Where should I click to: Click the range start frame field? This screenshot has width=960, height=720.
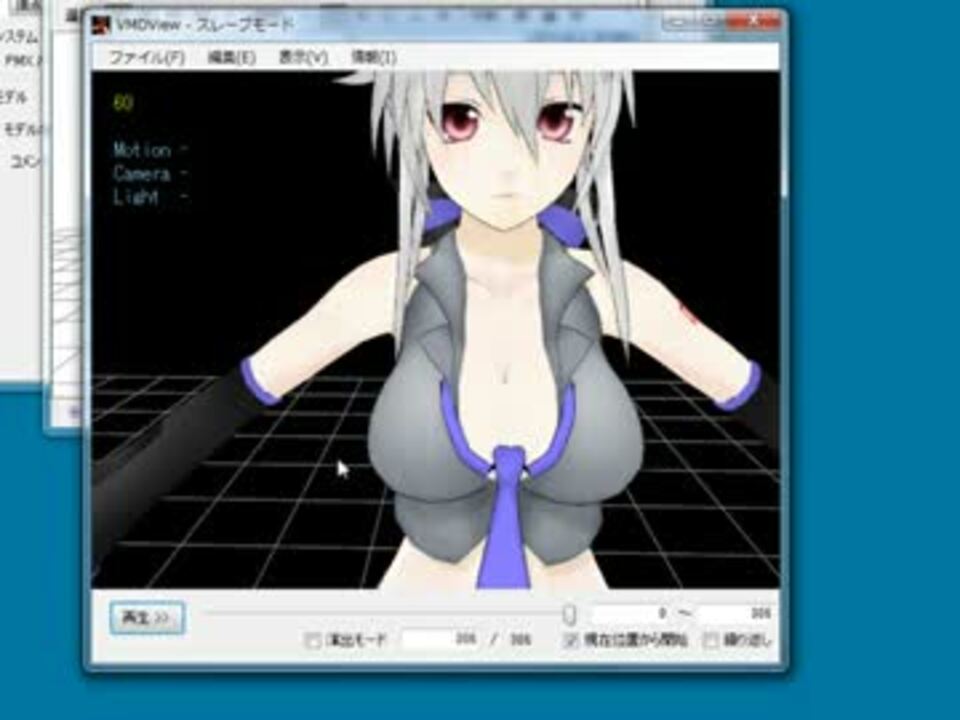pos(631,613)
